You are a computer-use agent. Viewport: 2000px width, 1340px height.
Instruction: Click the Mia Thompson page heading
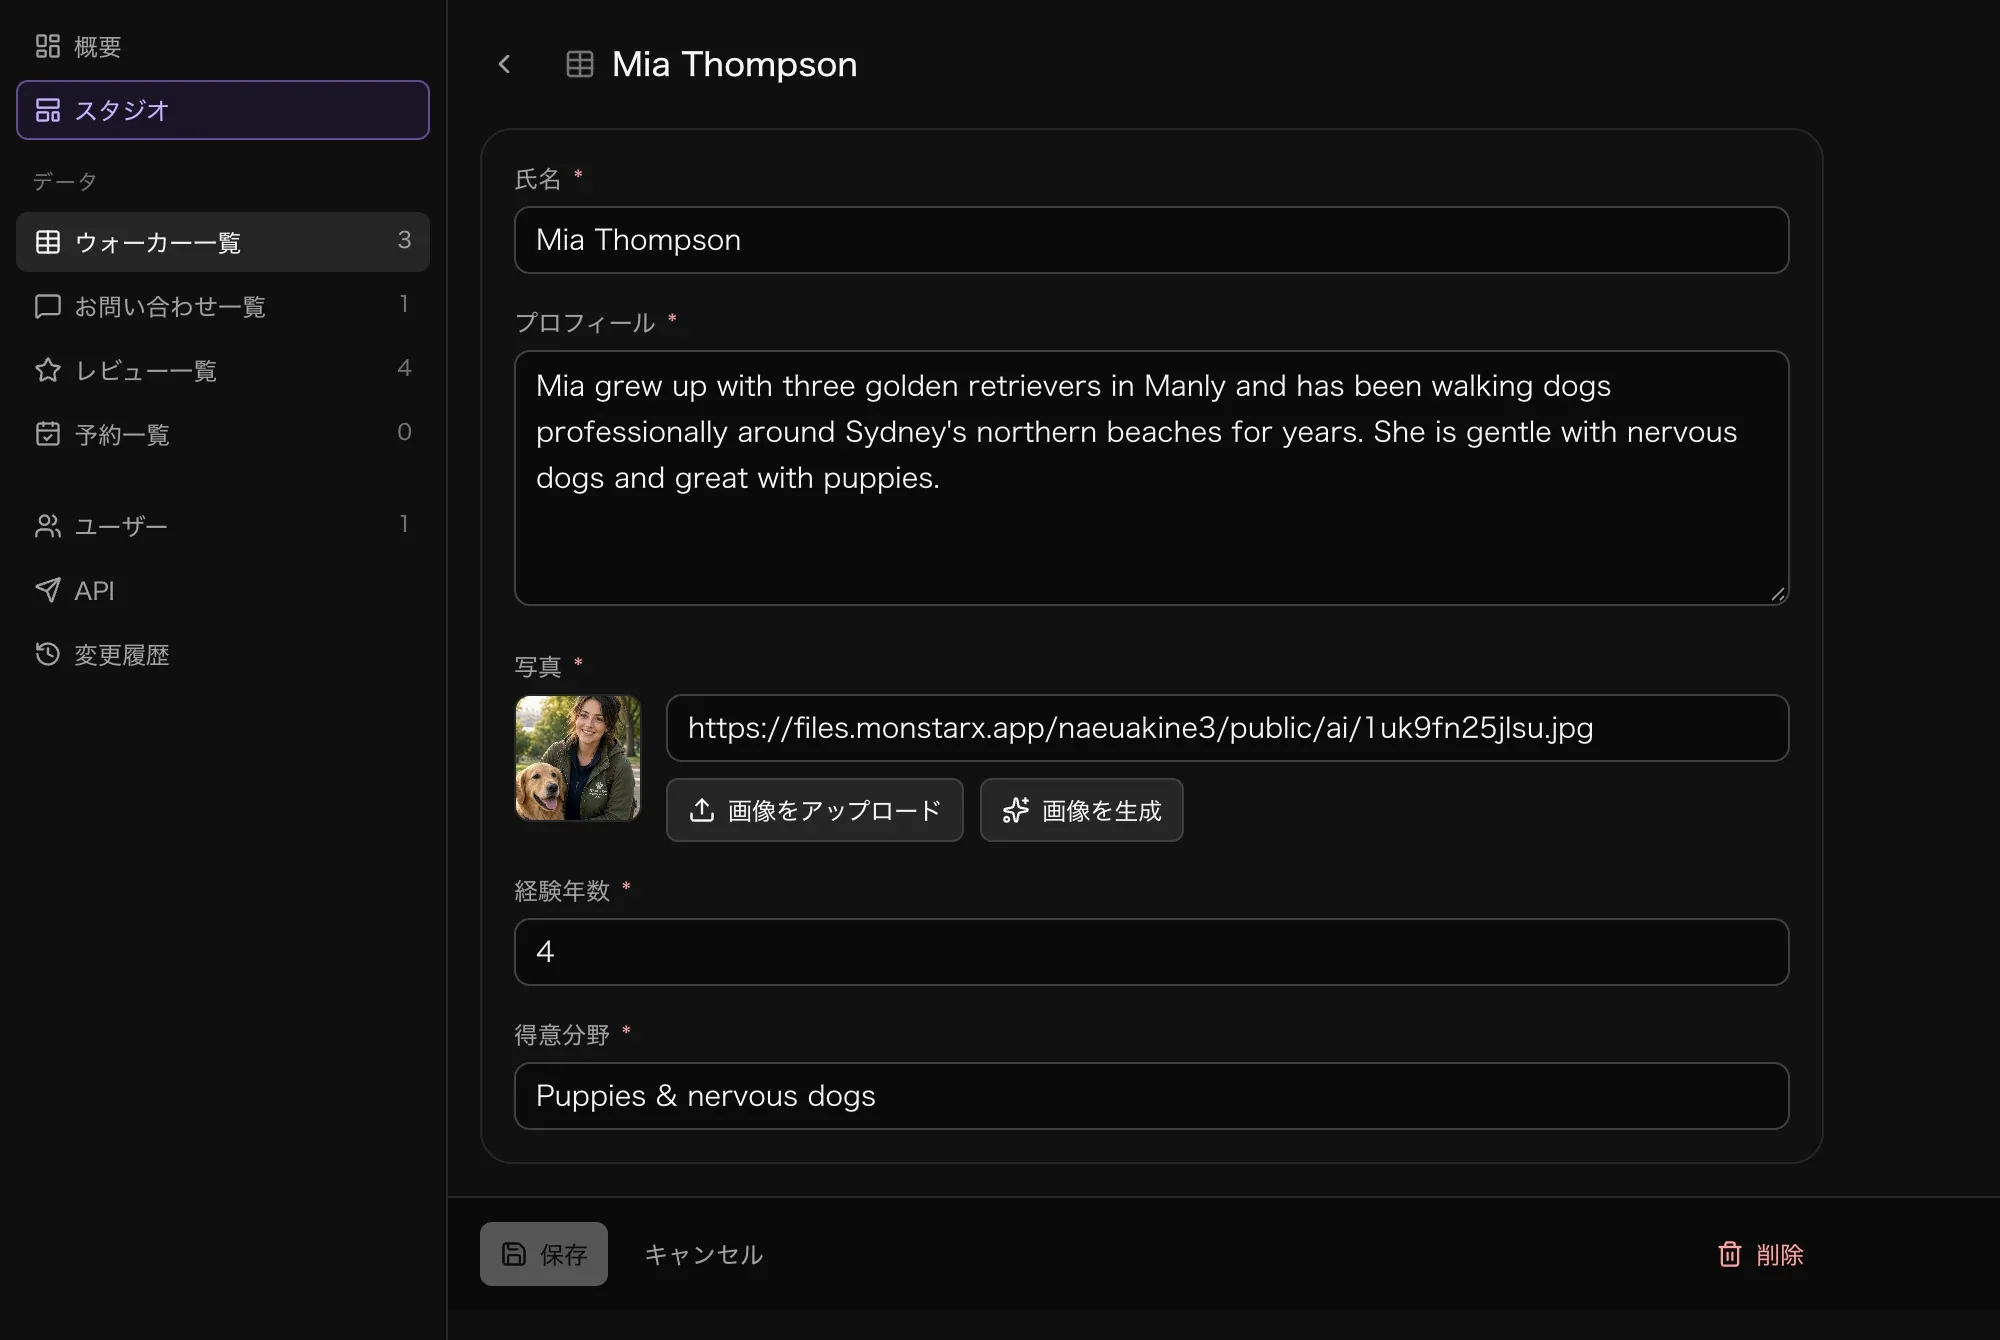click(x=734, y=64)
